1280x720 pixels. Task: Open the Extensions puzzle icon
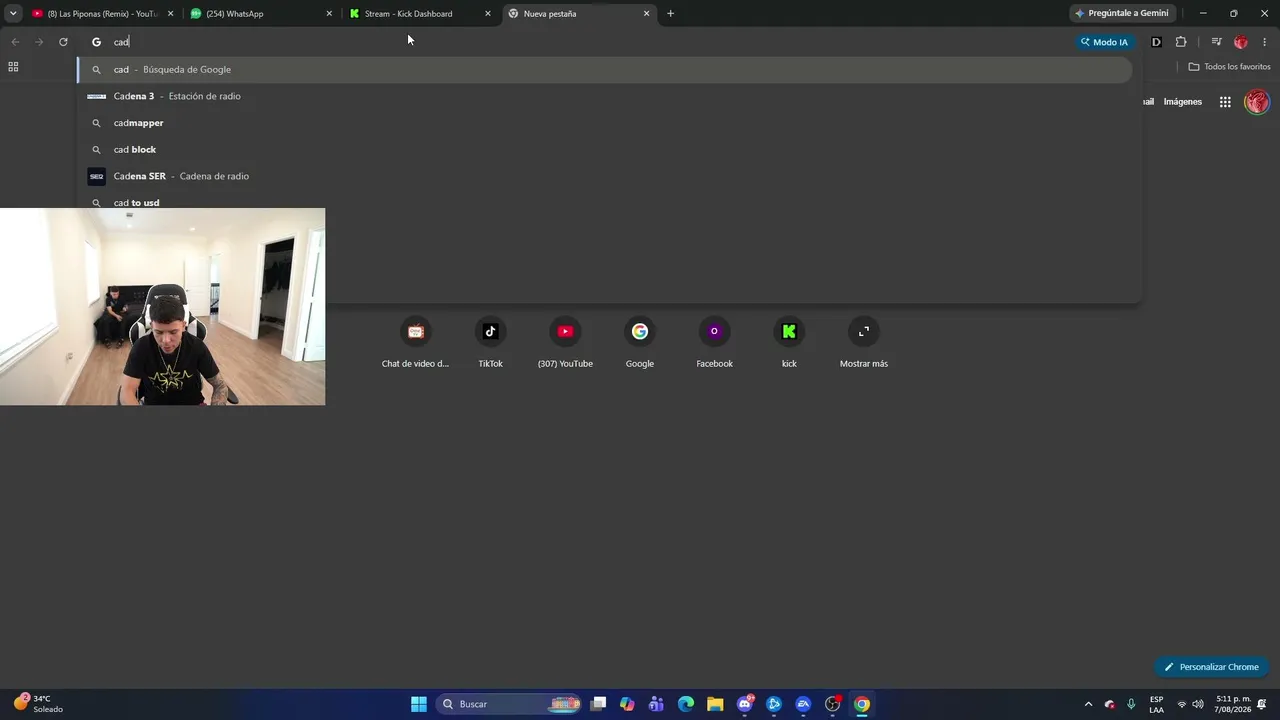tap(1181, 42)
